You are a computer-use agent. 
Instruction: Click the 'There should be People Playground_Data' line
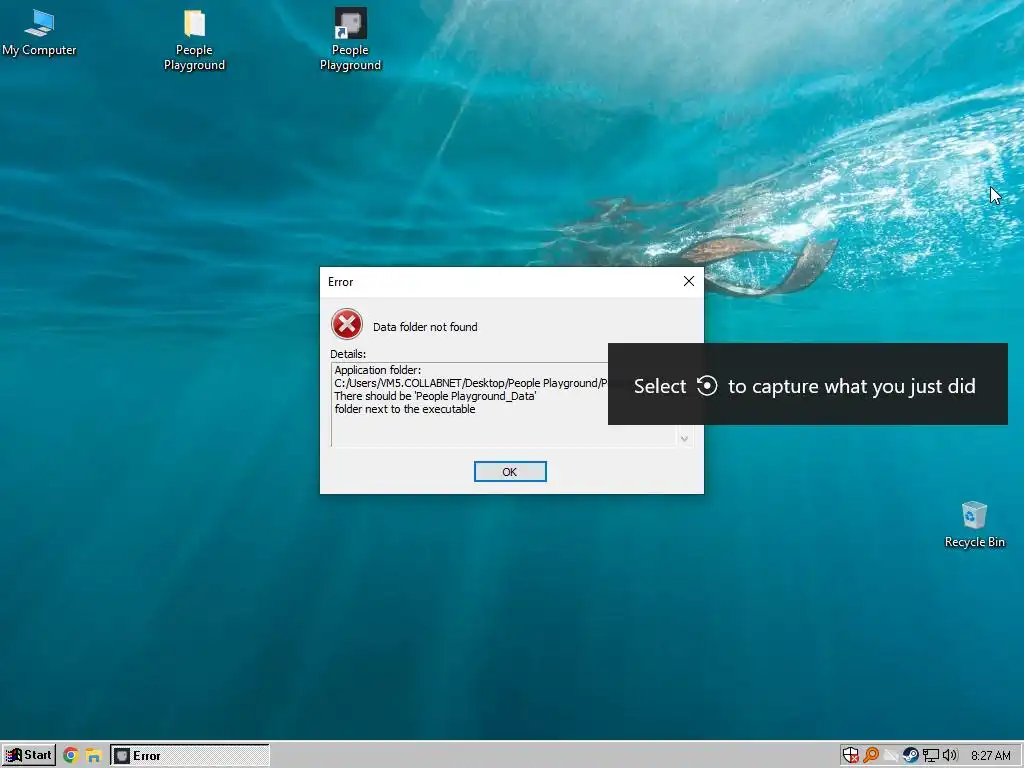435,396
